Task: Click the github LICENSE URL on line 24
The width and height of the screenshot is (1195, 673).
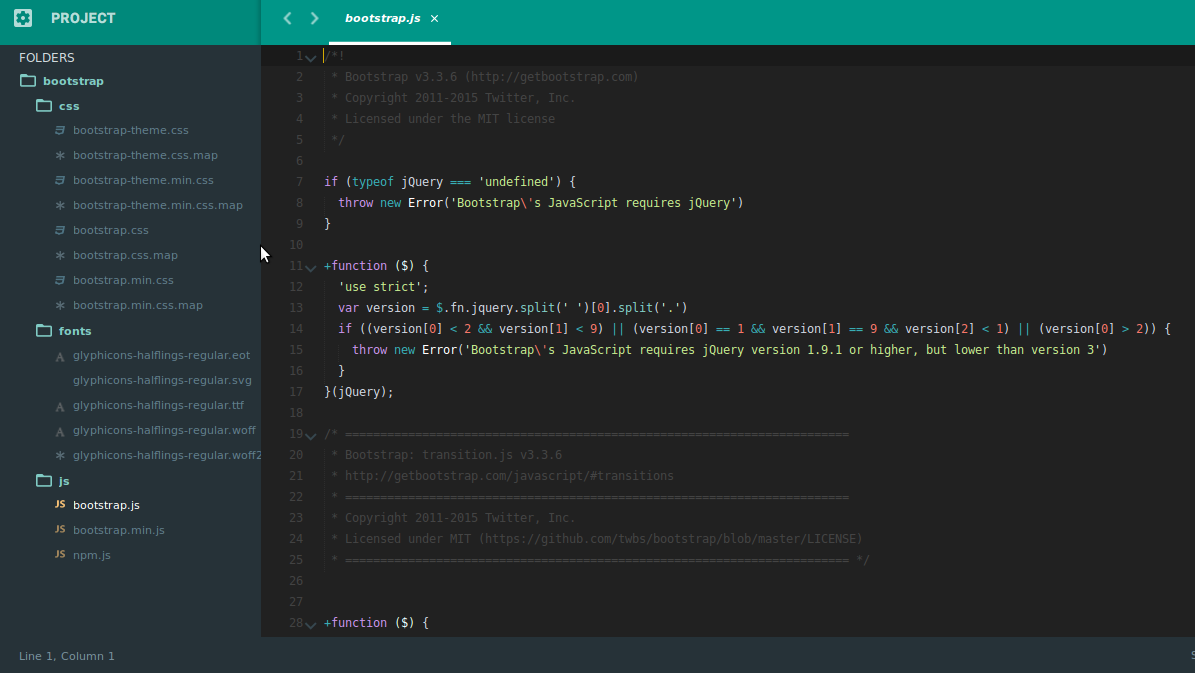Action: pyautogui.click(x=671, y=539)
